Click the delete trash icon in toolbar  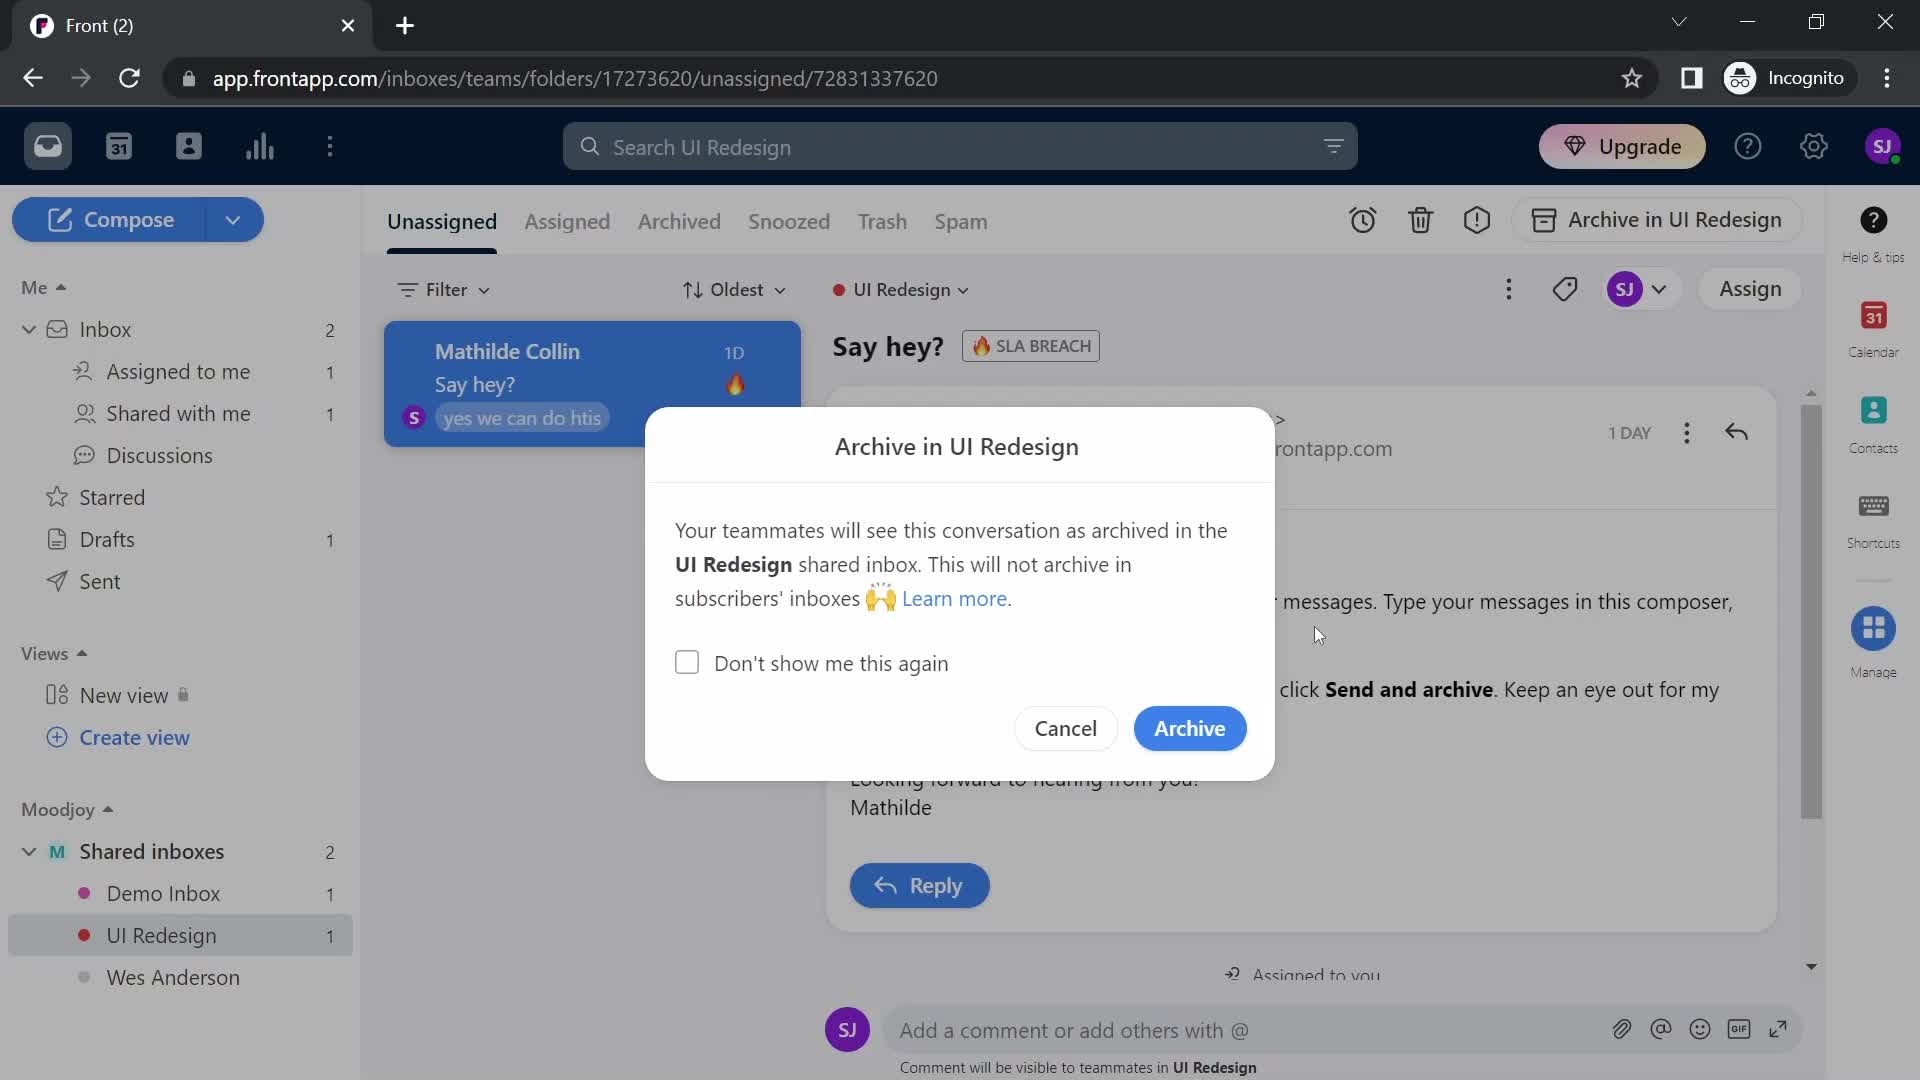tap(1422, 220)
